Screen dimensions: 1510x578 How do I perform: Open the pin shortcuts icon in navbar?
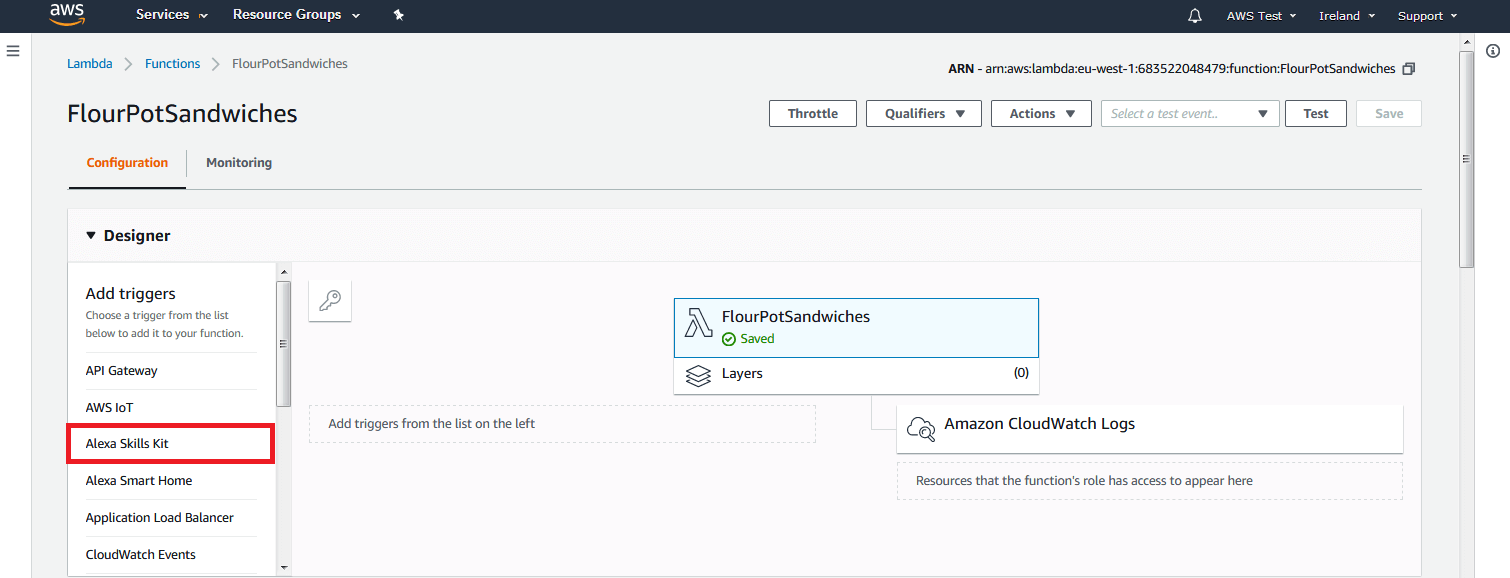click(x=398, y=15)
